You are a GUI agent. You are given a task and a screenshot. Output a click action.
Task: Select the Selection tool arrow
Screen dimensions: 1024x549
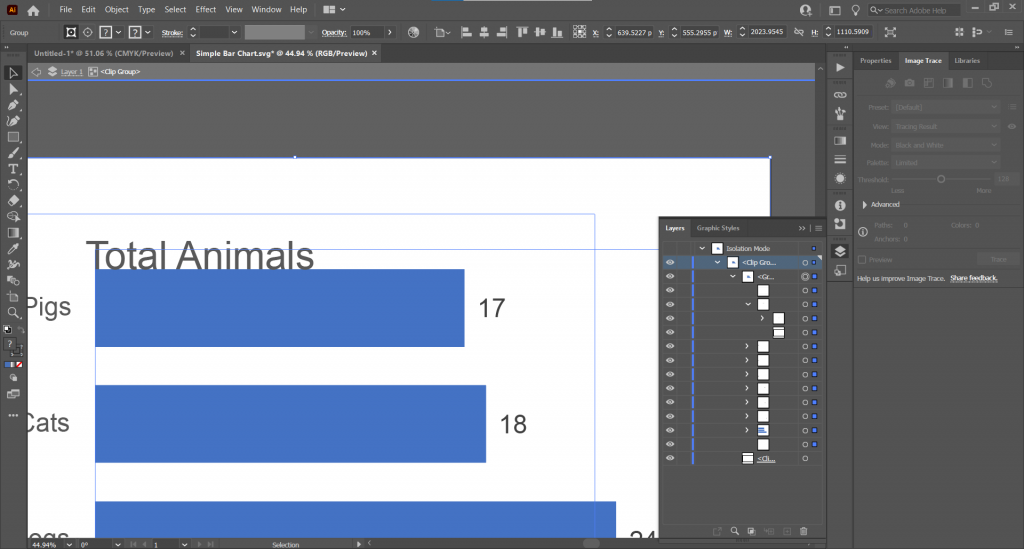13,73
